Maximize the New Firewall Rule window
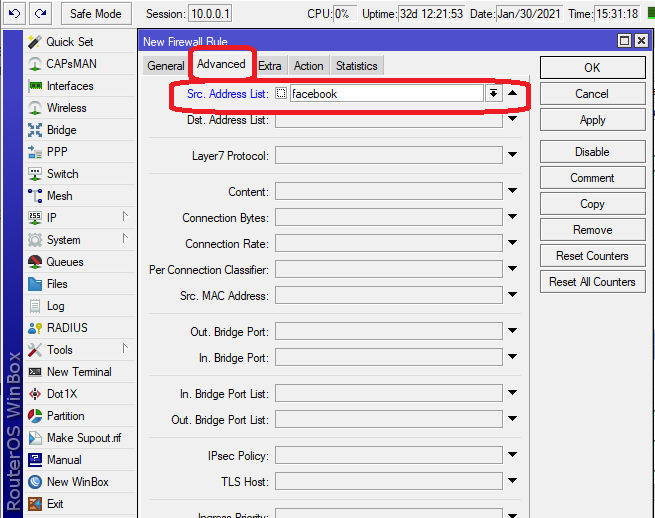Viewport: 655px width, 518px height. point(625,41)
